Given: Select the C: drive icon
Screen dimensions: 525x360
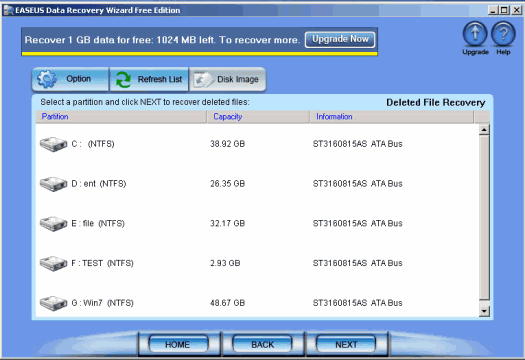Looking at the screenshot, I should 53,144.
